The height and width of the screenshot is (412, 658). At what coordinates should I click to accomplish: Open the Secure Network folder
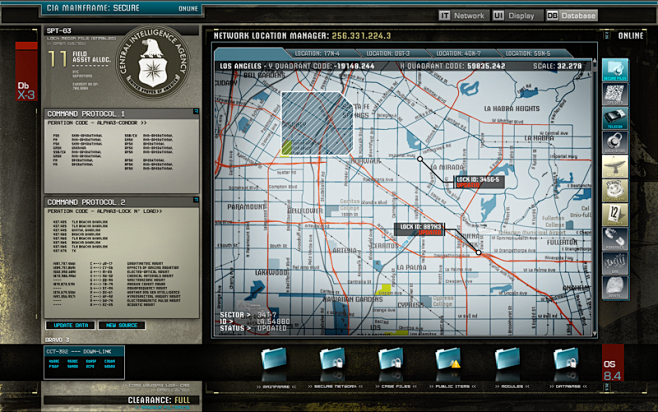(x=332, y=360)
